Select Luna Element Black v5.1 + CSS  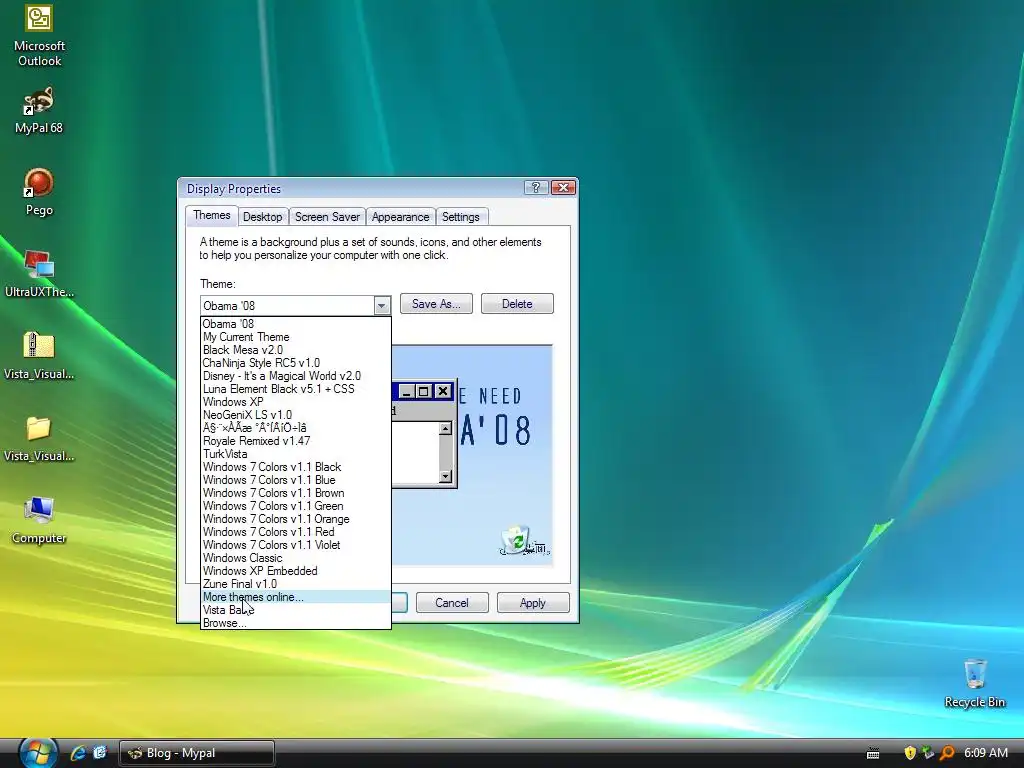click(295, 389)
